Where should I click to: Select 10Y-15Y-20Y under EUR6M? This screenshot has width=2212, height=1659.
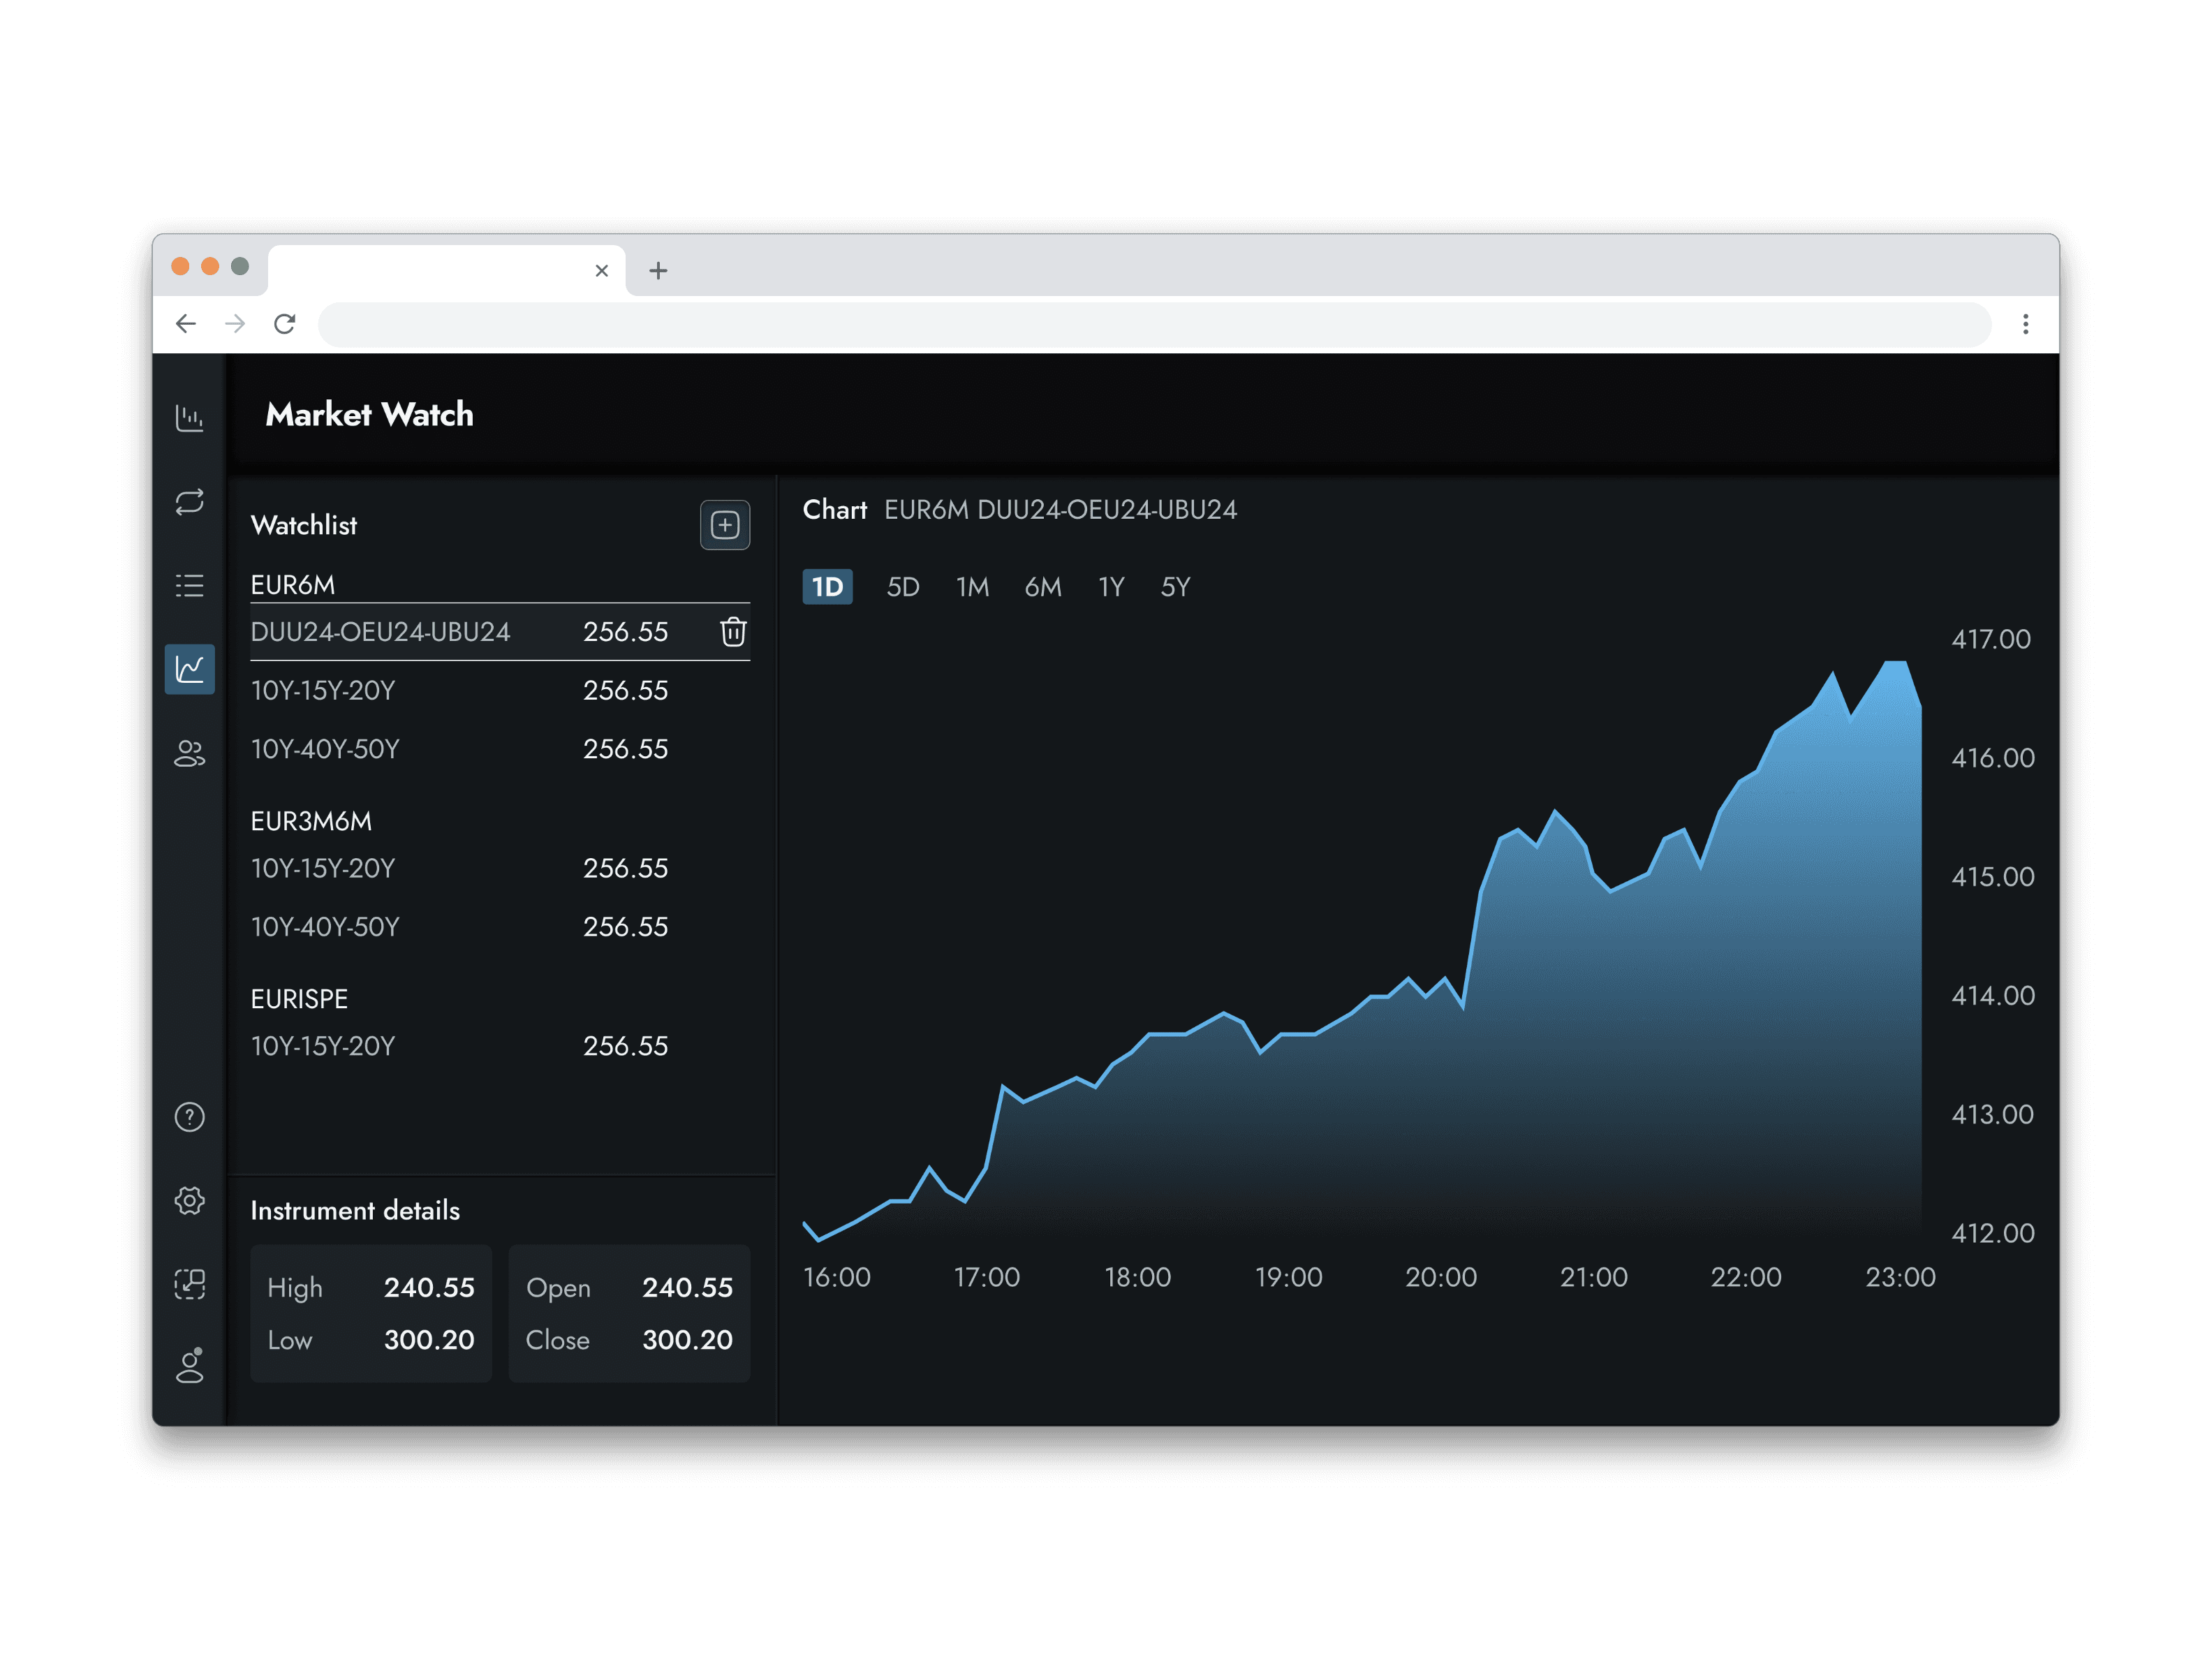coord(500,691)
